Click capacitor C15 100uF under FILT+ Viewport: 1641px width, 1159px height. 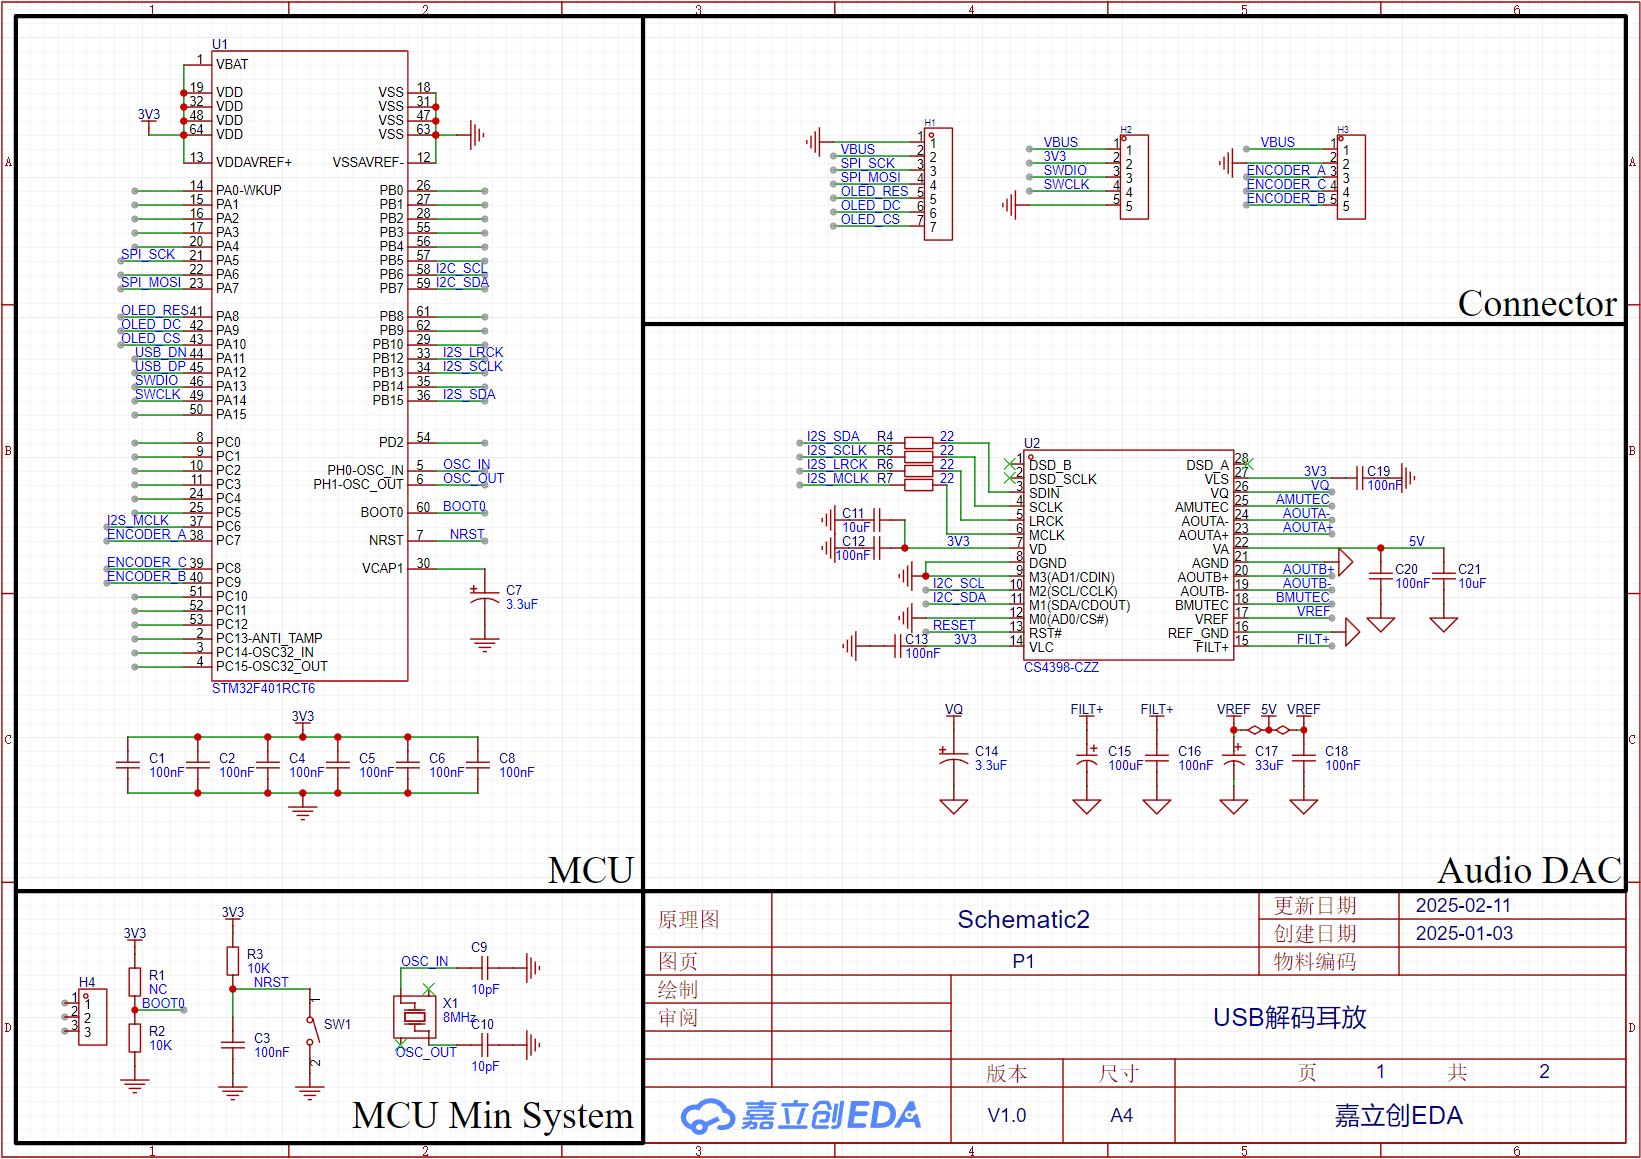coord(1087,758)
